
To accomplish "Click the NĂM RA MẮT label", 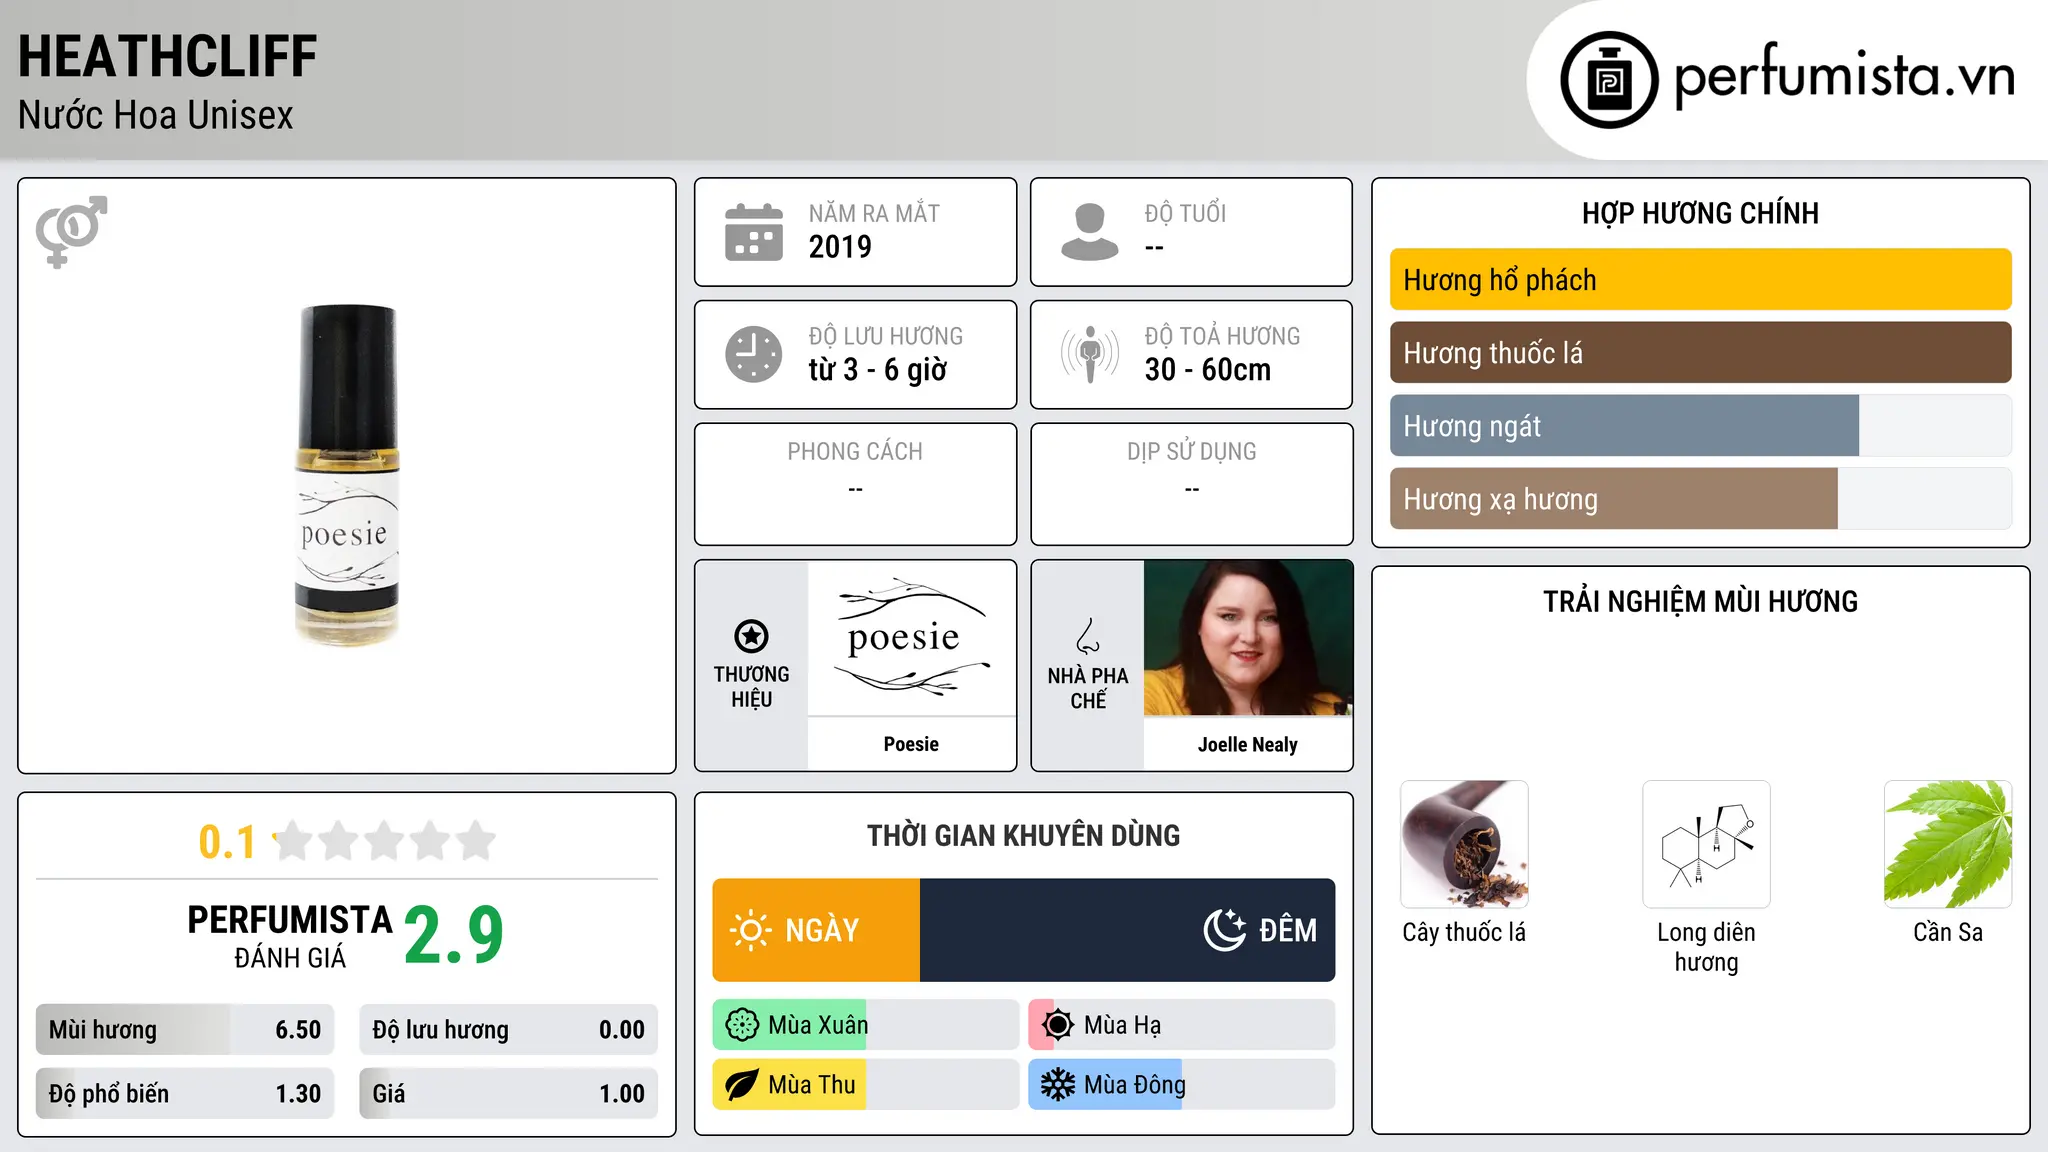I will [874, 214].
